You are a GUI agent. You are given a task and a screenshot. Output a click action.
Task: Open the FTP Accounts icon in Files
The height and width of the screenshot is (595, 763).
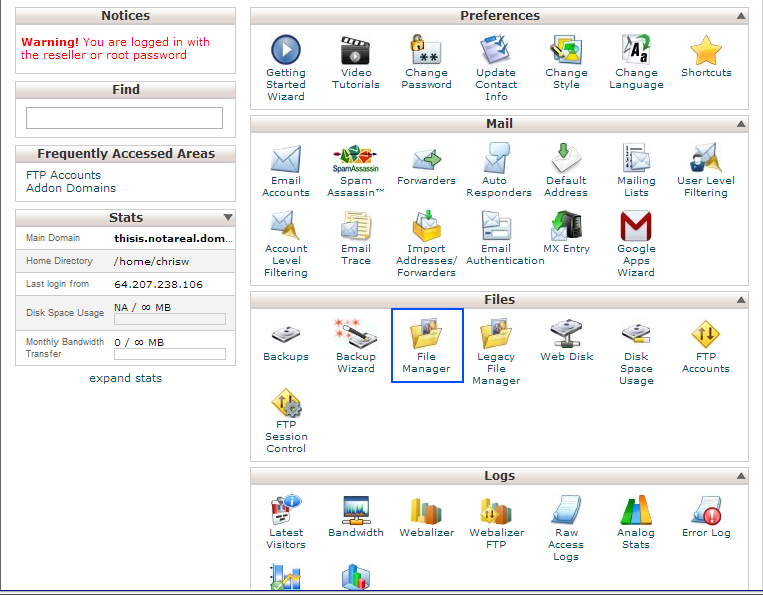pos(706,346)
